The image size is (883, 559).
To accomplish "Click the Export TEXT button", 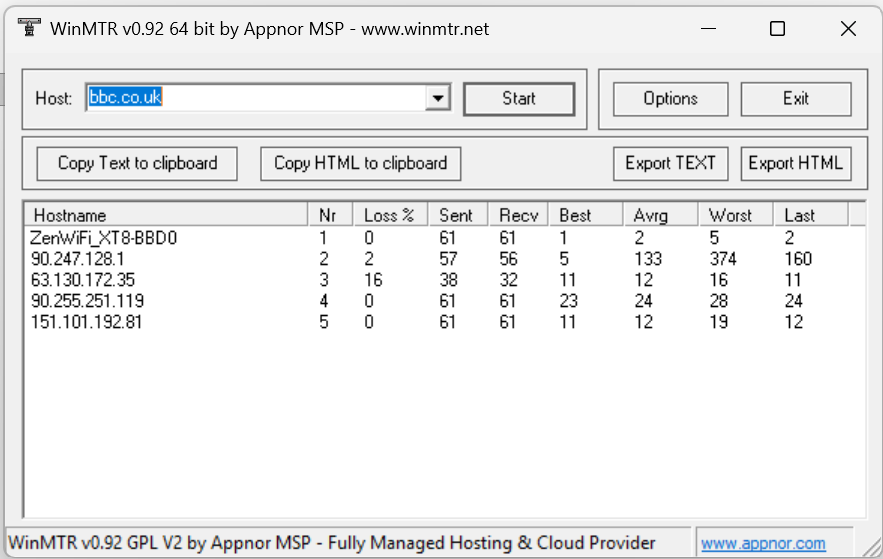I will (x=670, y=164).
